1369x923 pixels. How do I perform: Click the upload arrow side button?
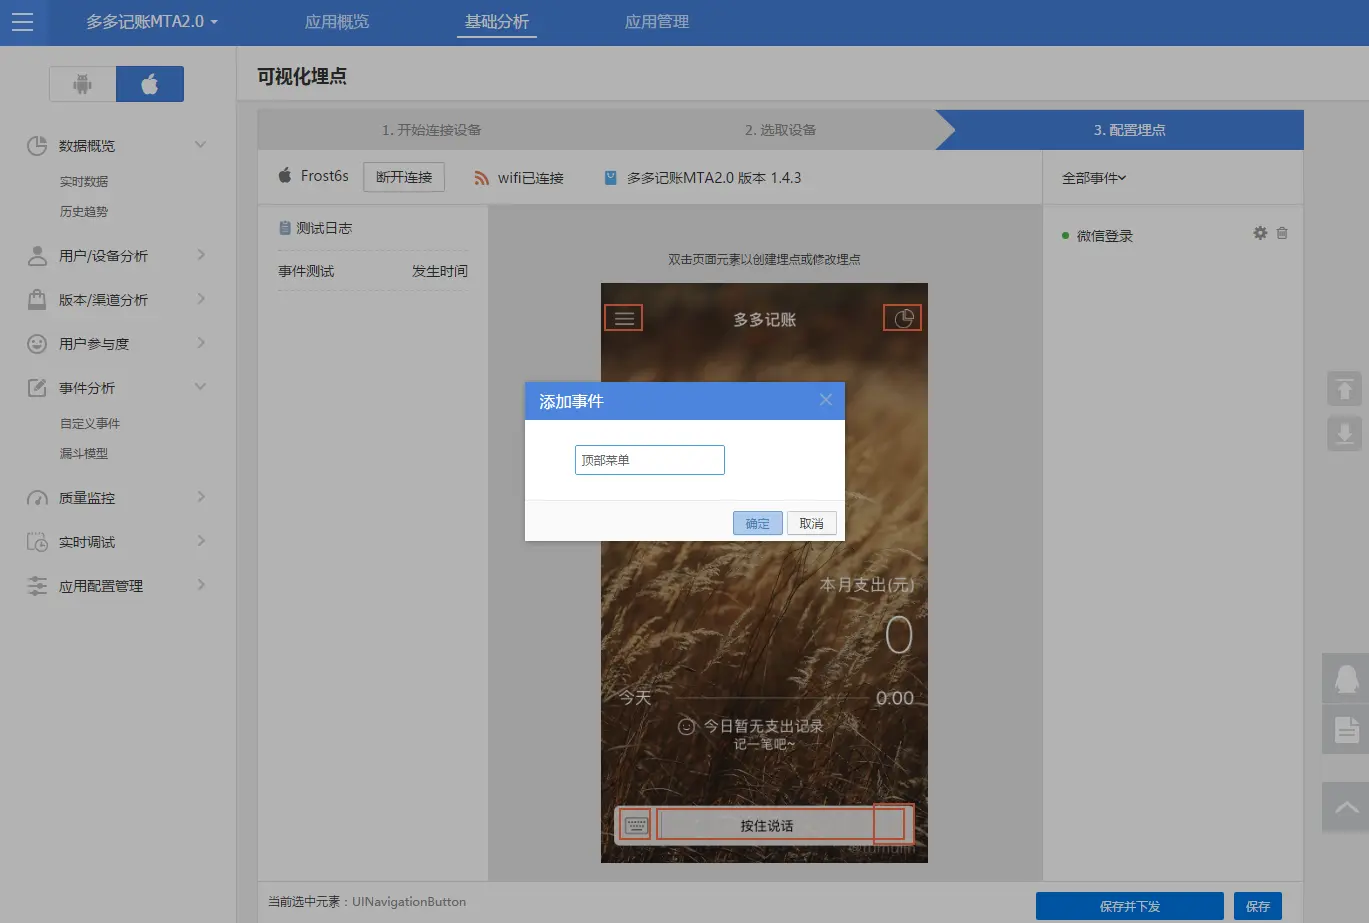pos(1345,388)
